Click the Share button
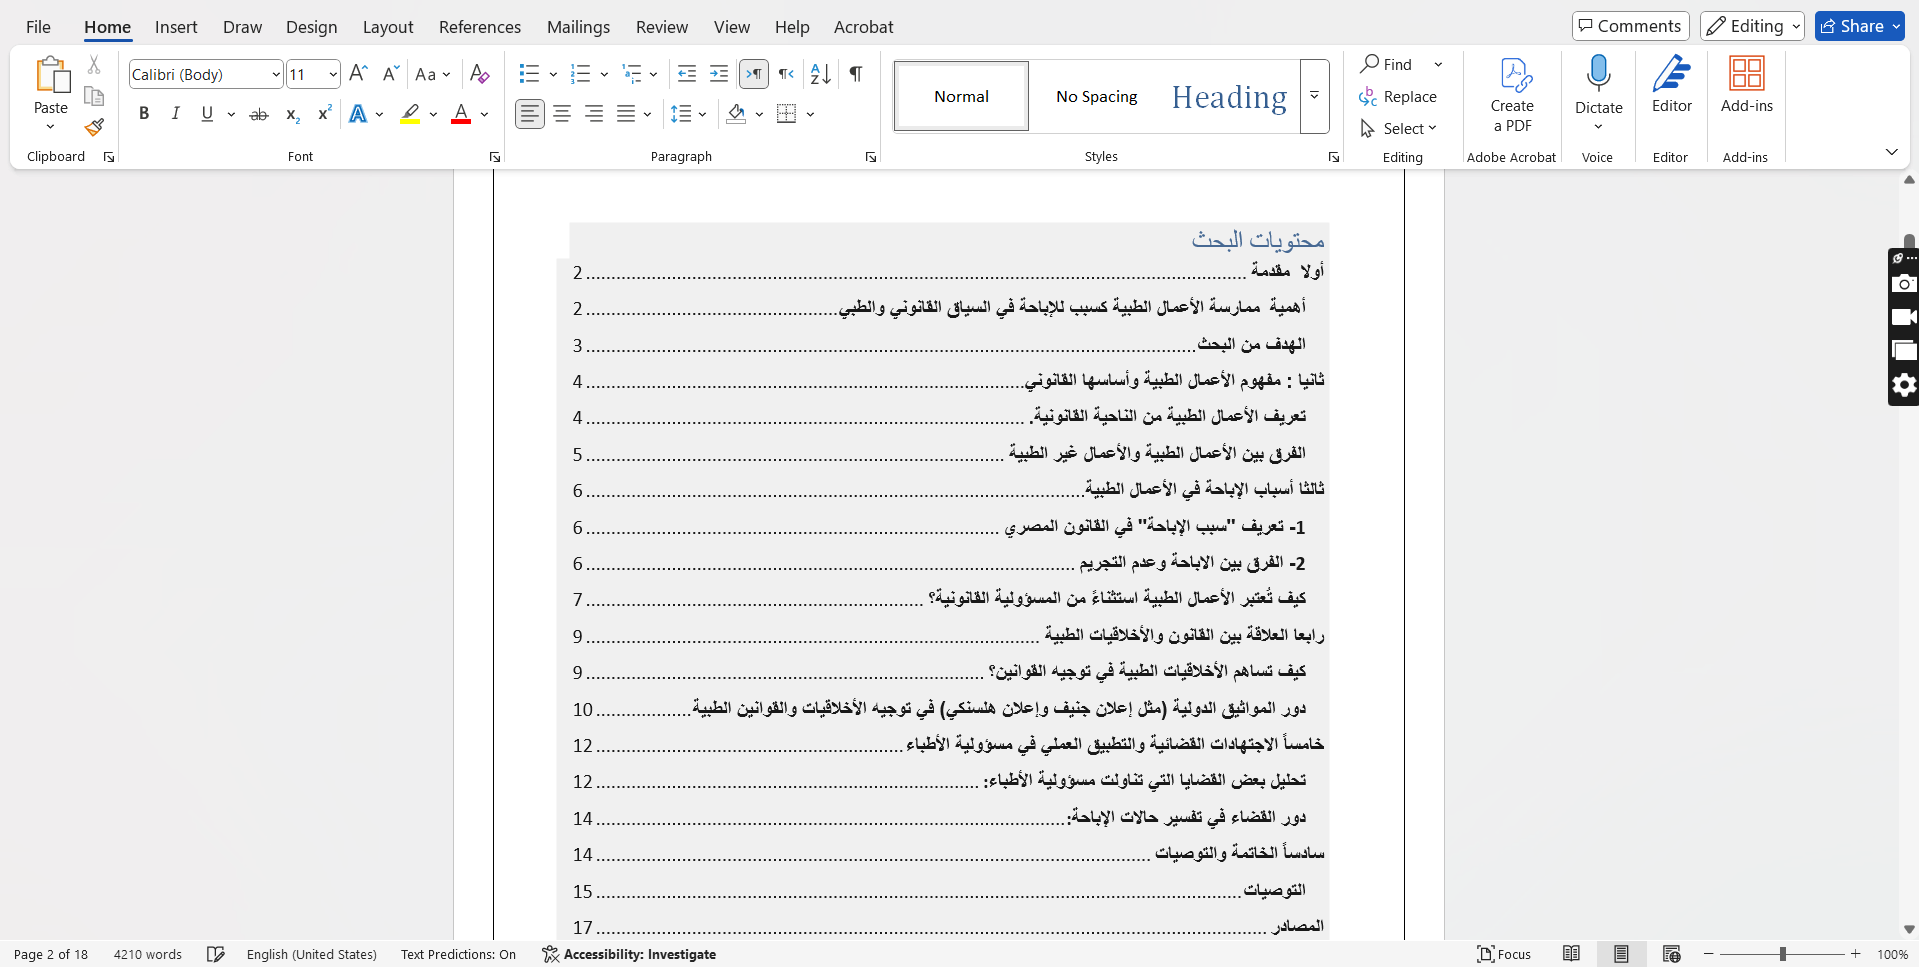1919x967 pixels. pyautogui.click(x=1859, y=26)
